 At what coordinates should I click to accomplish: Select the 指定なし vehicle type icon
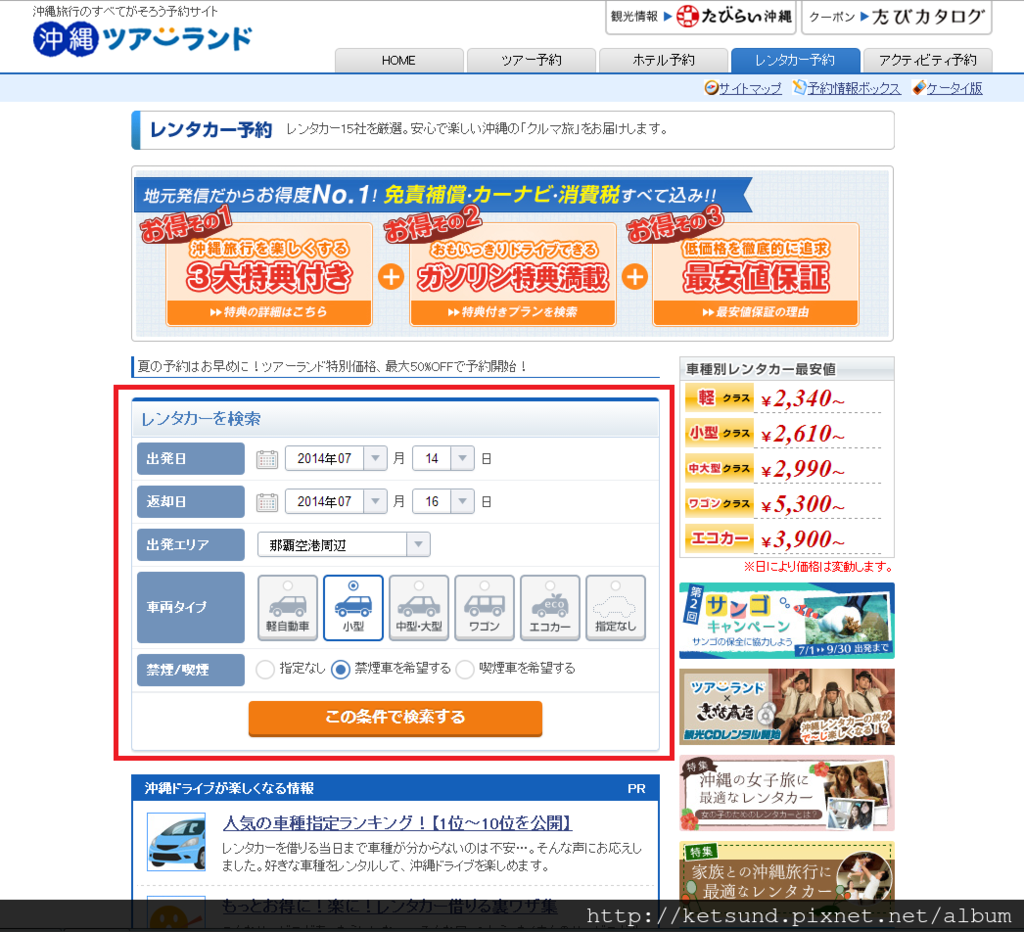click(x=614, y=608)
